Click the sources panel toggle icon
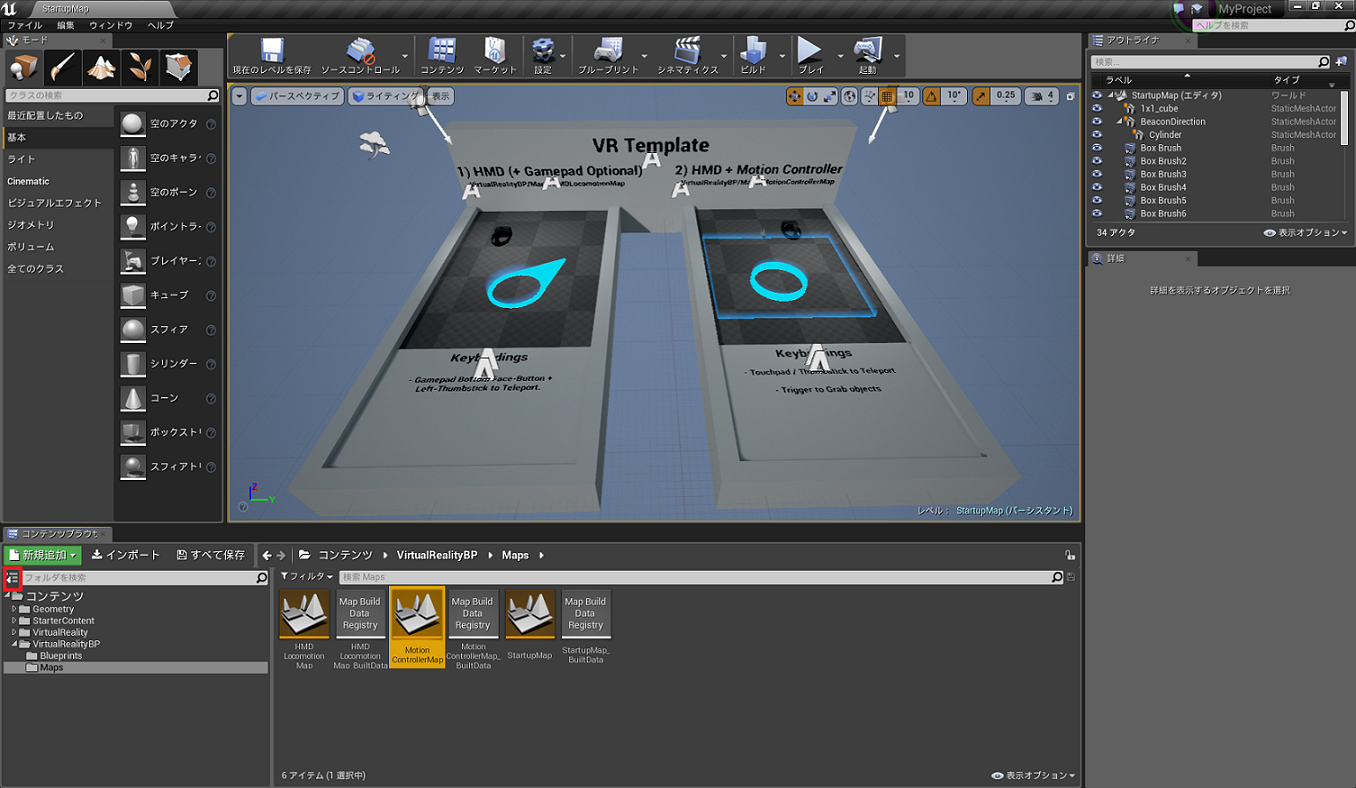The height and width of the screenshot is (788, 1356). point(13,577)
